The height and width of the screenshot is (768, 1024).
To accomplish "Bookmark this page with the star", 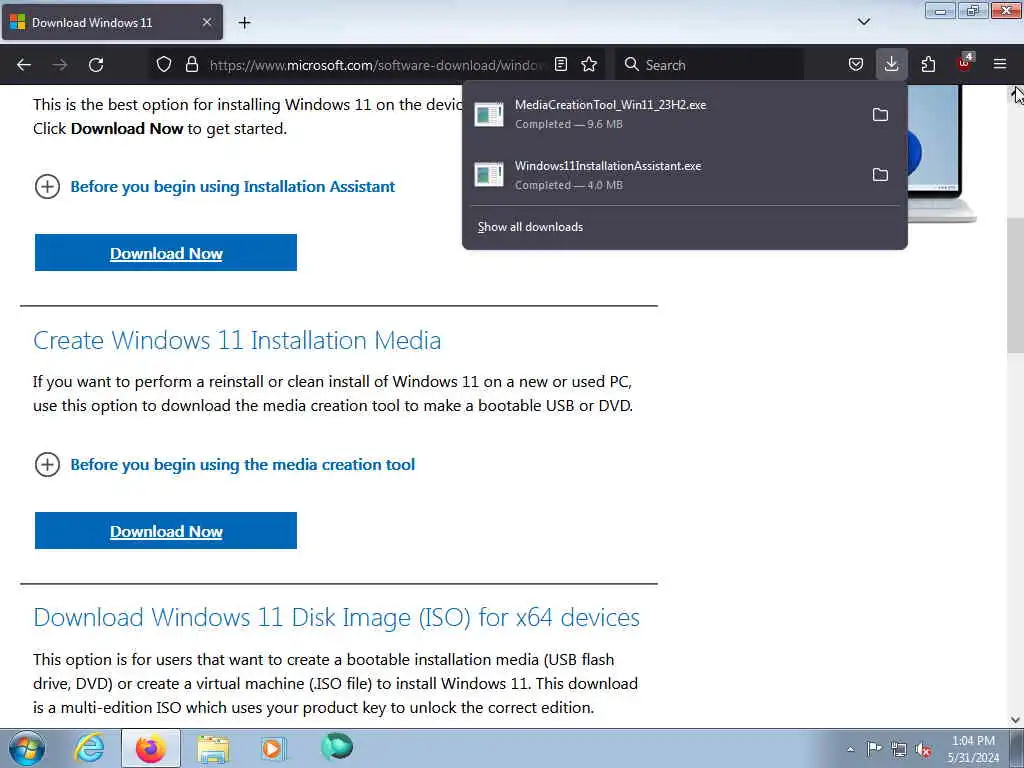I will coord(589,65).
